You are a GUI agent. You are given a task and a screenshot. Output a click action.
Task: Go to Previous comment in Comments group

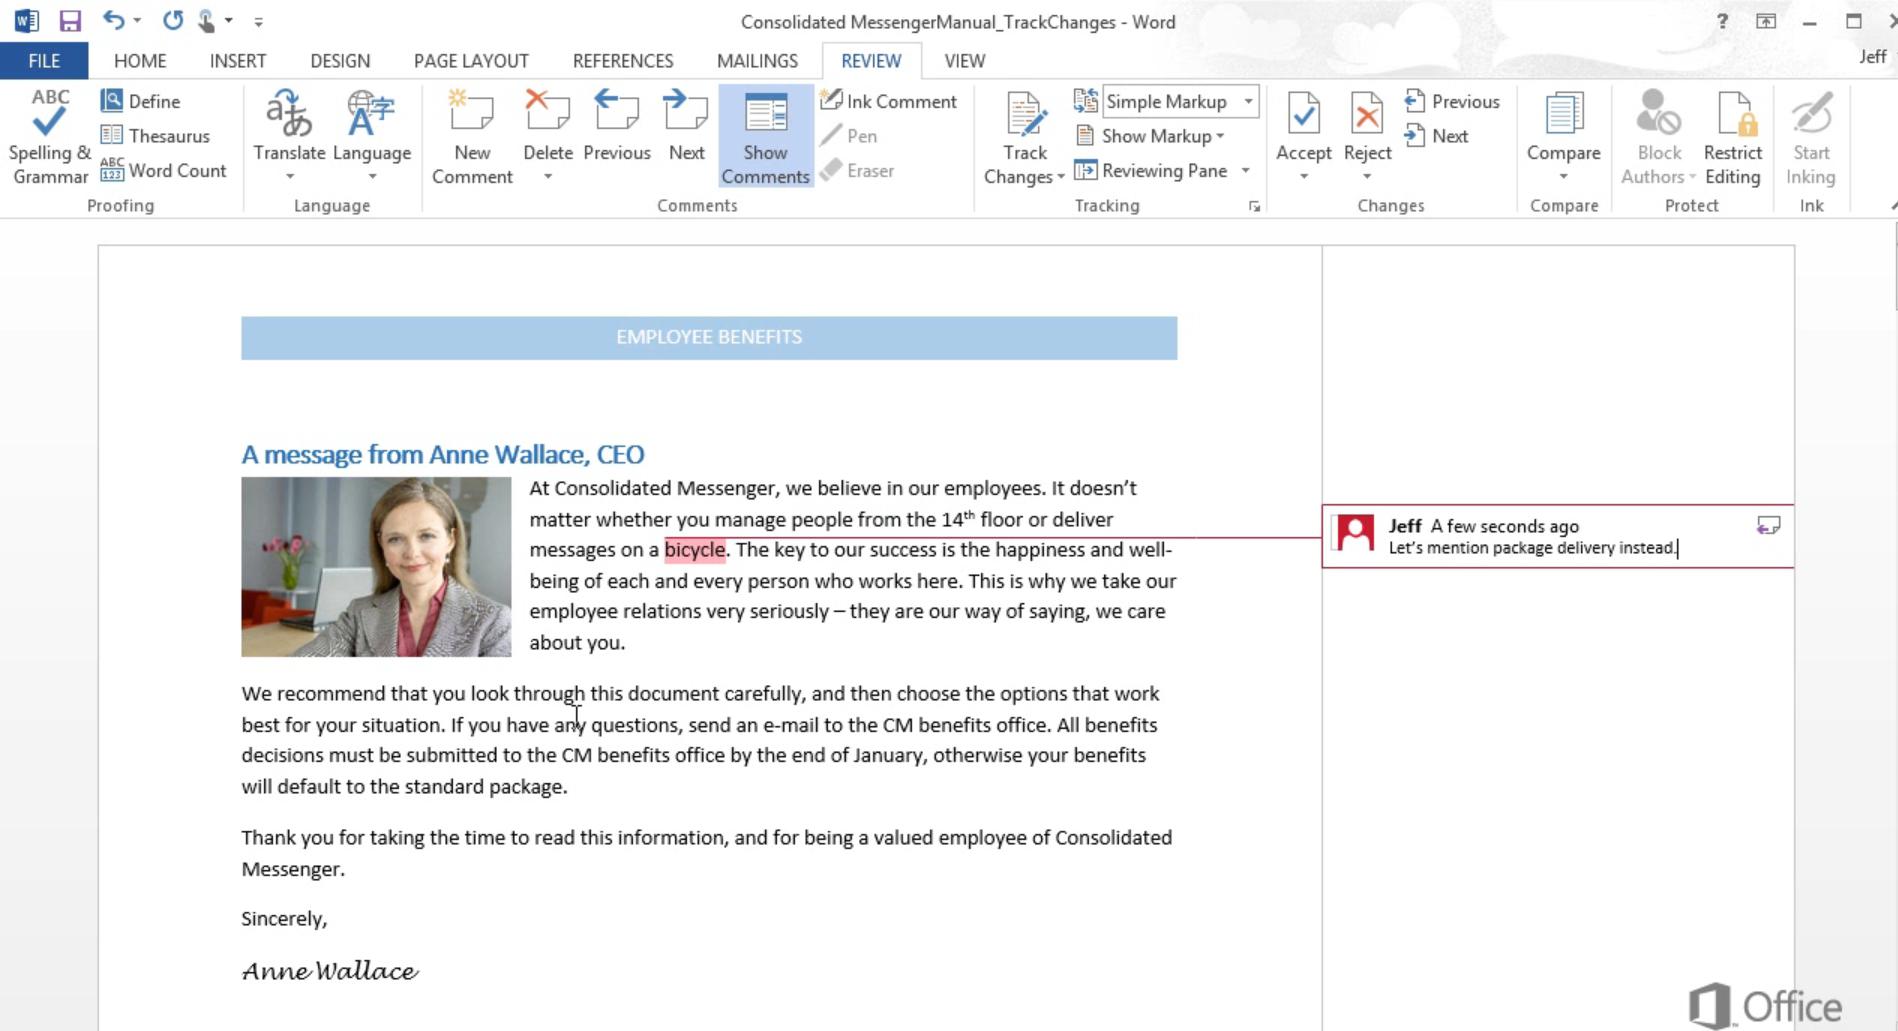[617, 127]
